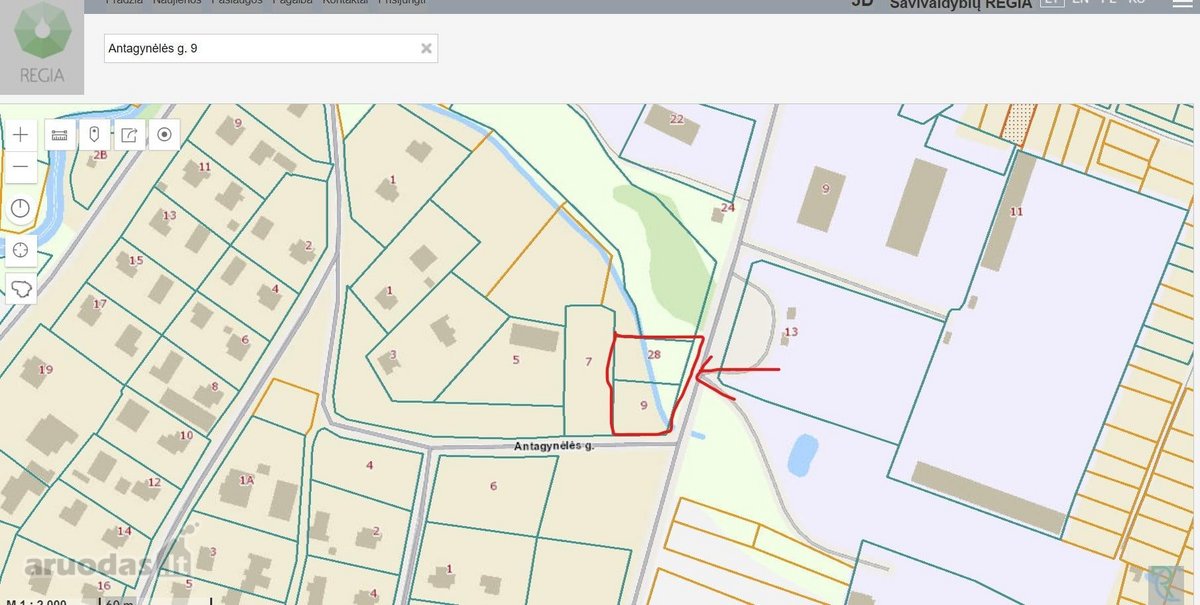Select parcel labeled 12
Screen dimensions: 1200x605
tap(154, 482)
